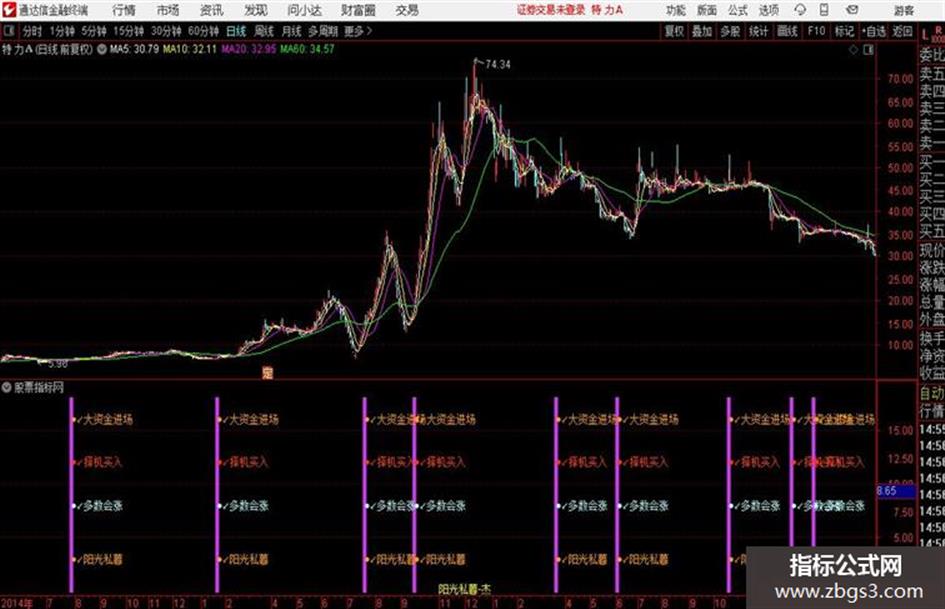
Task: Click the 5.98 low price label
Action: pyautogui.click(x=57, y=364)
